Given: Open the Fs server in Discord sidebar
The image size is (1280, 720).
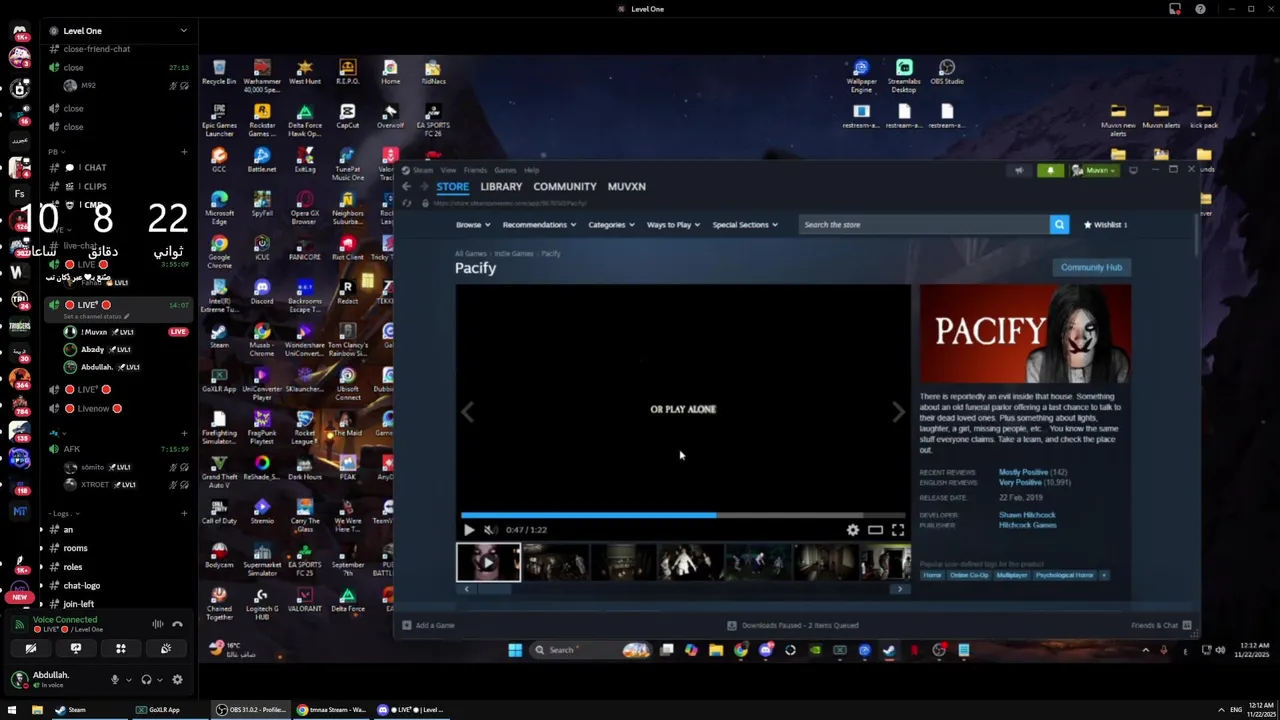Looking at the screenshot, I should coord(20,194).
